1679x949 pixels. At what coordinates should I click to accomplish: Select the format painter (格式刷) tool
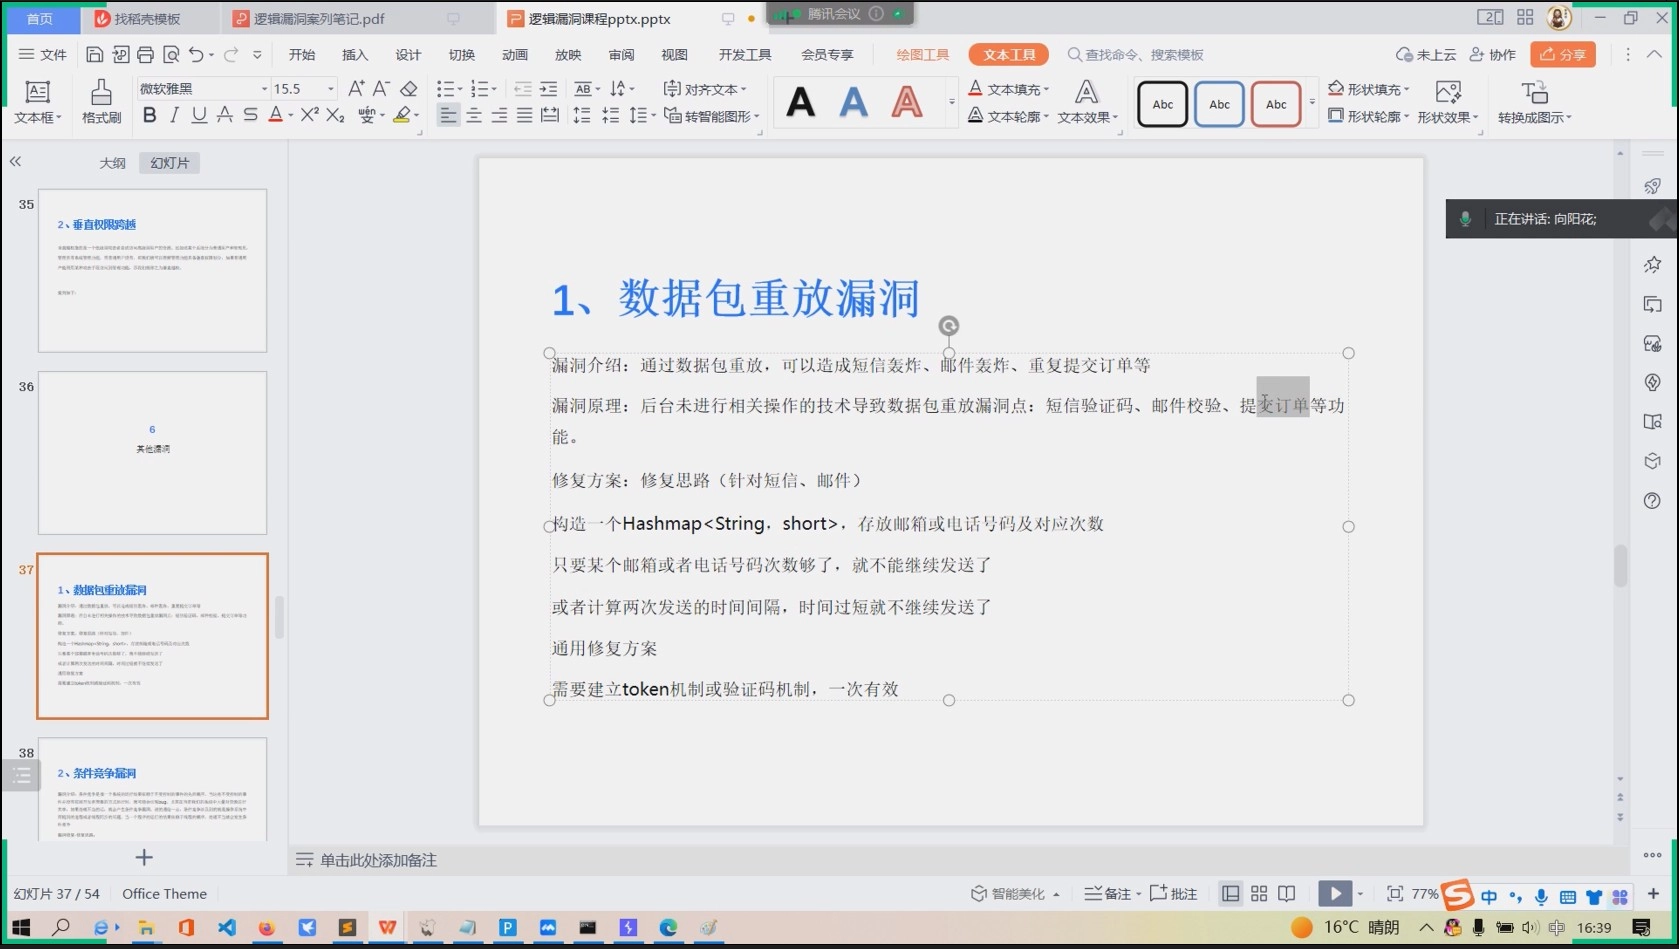coord(100,100)
